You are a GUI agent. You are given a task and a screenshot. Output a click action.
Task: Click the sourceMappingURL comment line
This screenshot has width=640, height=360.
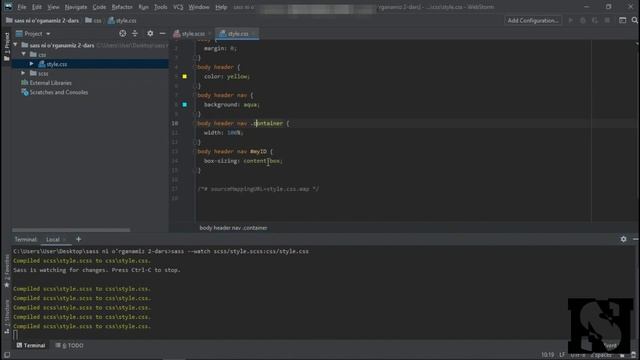(x=258, y=189)
